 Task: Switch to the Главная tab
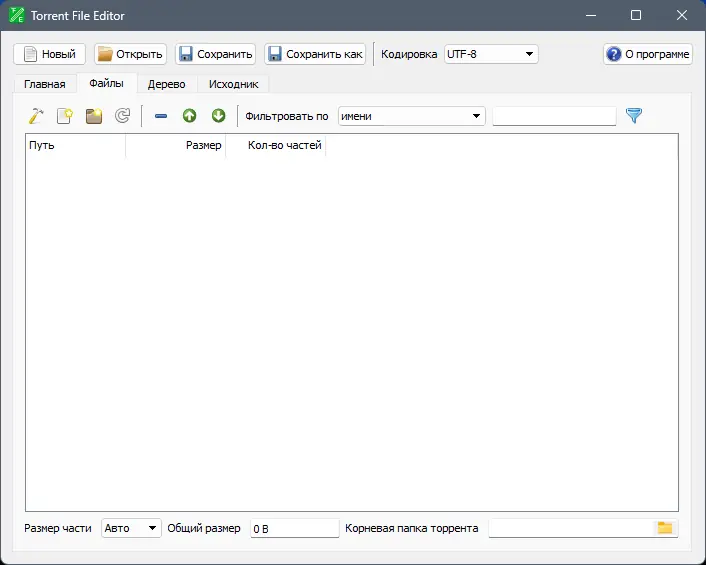(45, 84)
